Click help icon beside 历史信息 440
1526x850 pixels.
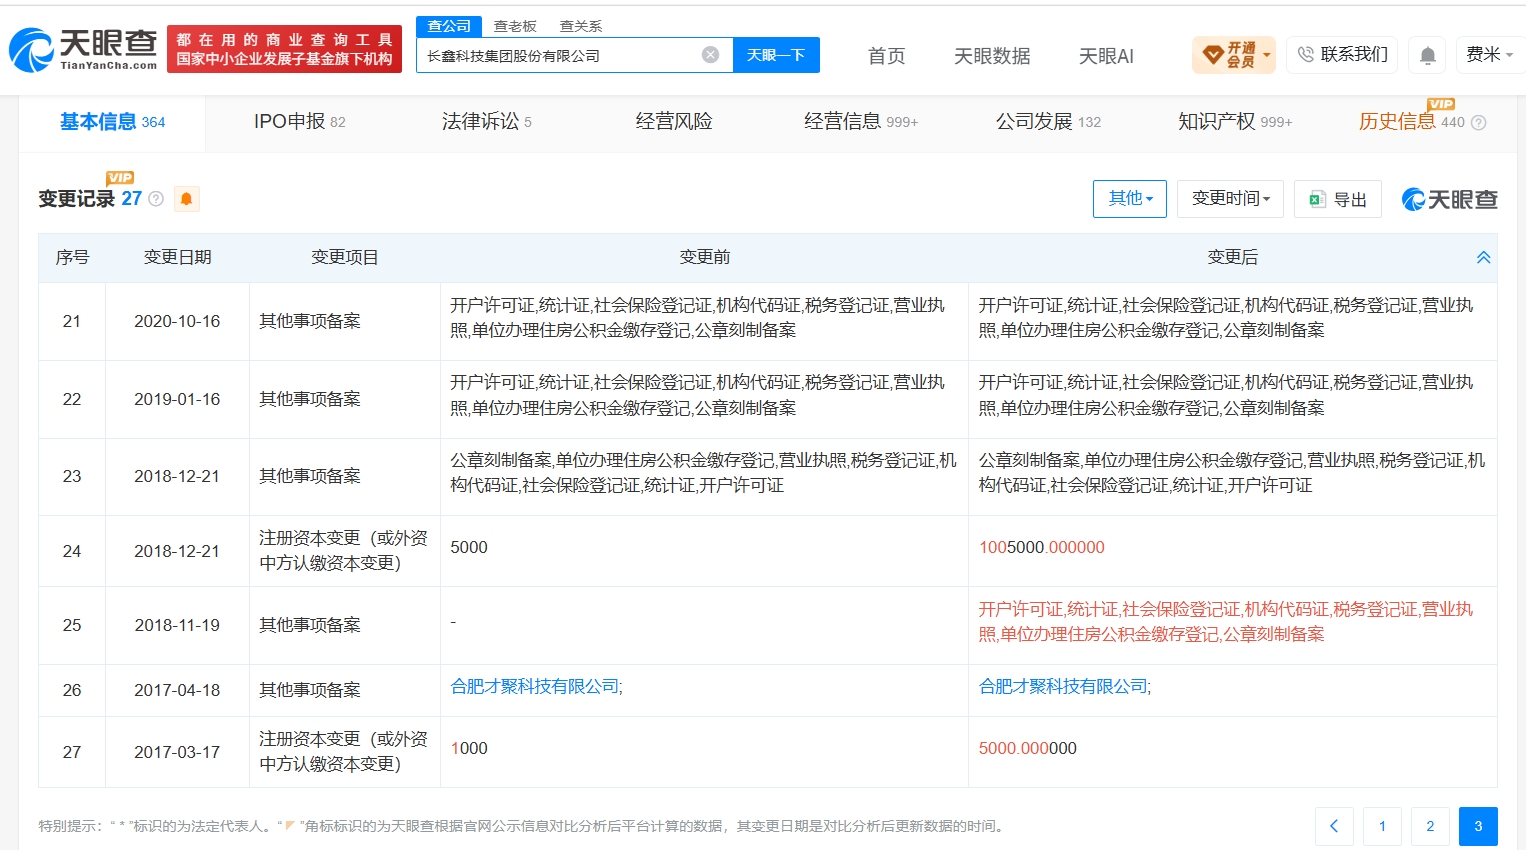pos(1479,123)
